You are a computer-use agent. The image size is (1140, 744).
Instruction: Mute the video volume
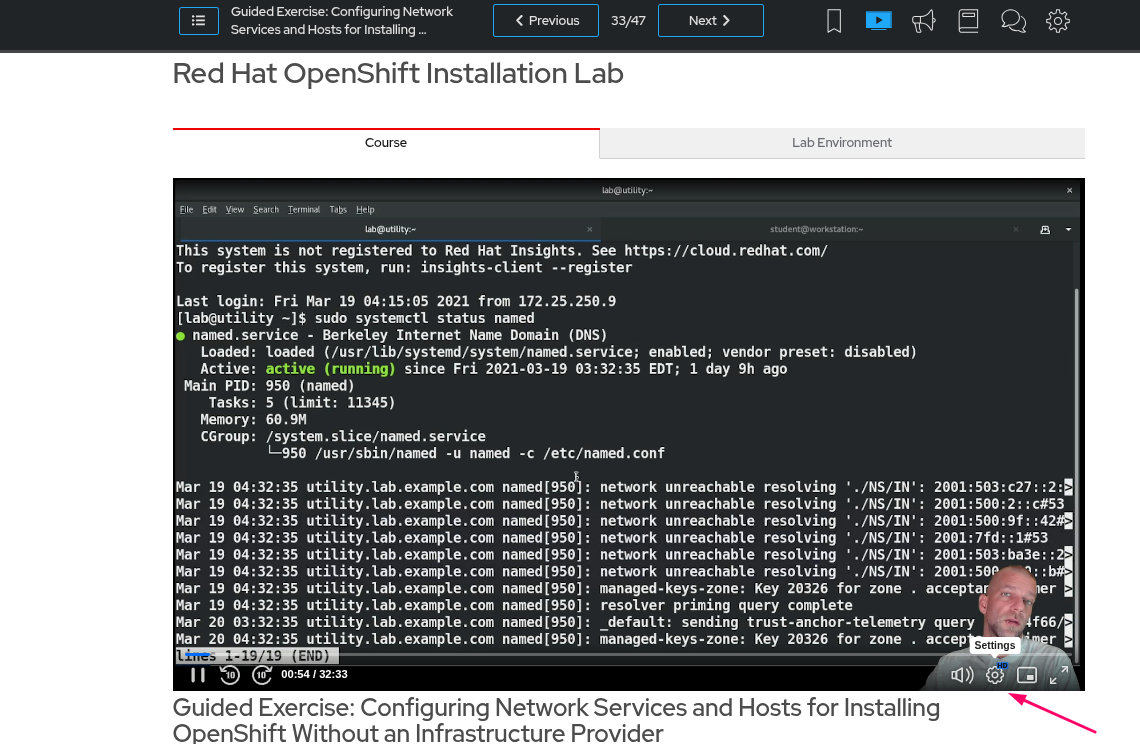(962, 675)
